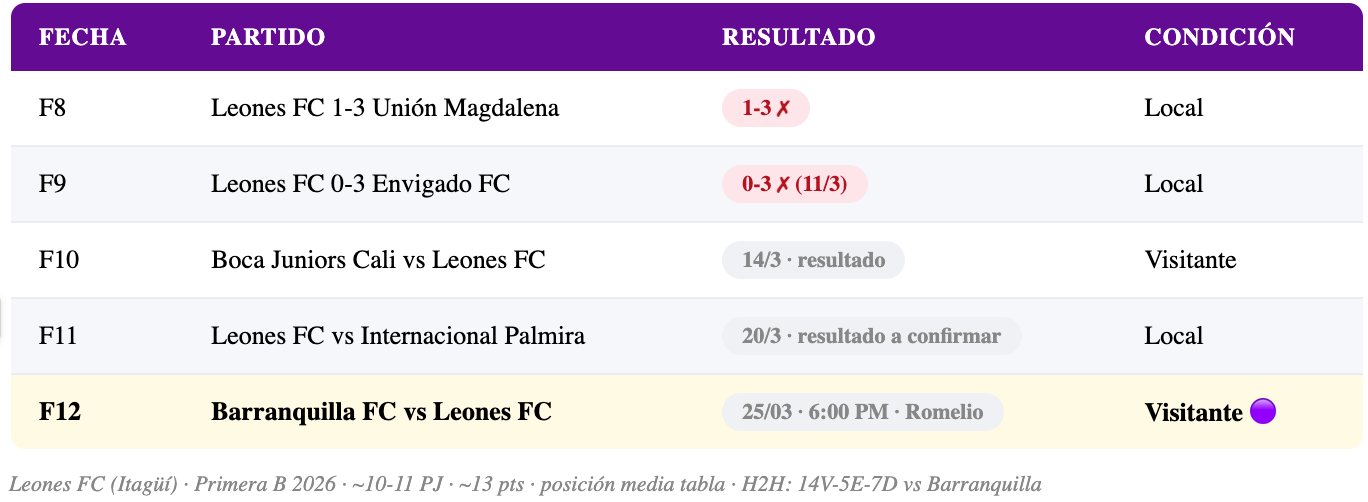The width and height of the screenshot is (1368, 502).
Task: Click the red 1-3 result badge
Action: point(765,108)
